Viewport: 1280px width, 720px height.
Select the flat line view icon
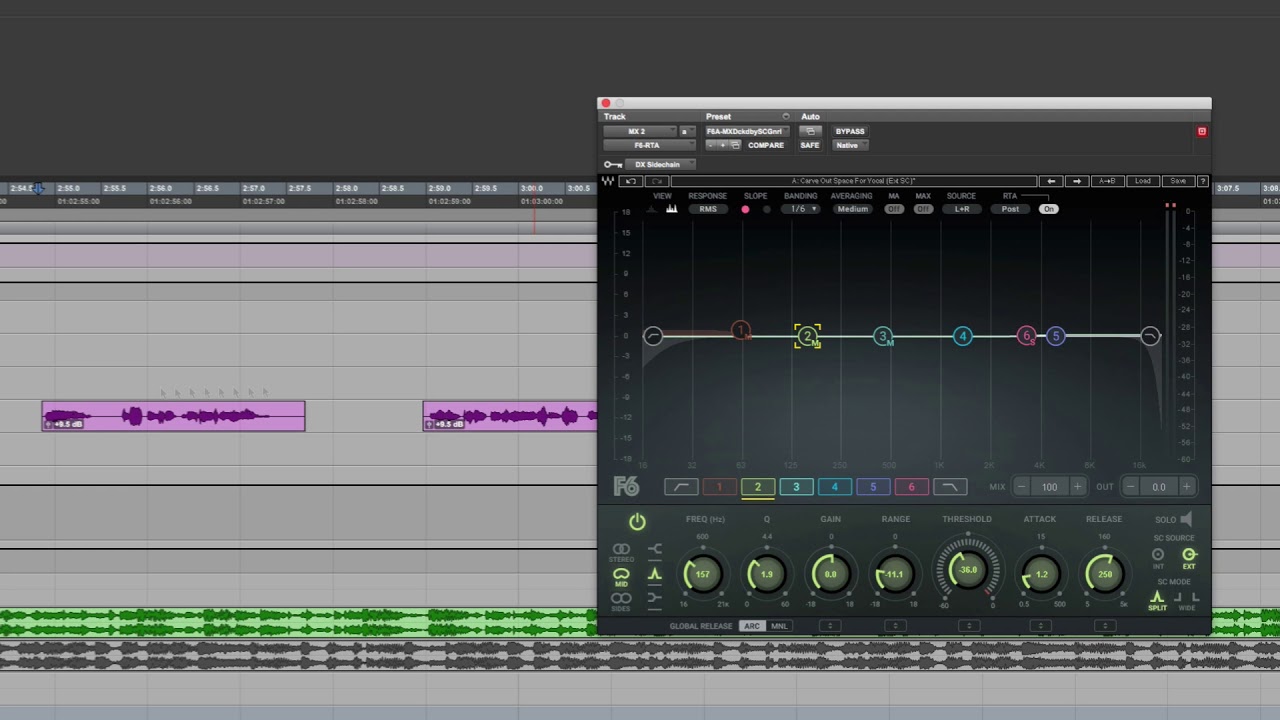coord(653,209)
